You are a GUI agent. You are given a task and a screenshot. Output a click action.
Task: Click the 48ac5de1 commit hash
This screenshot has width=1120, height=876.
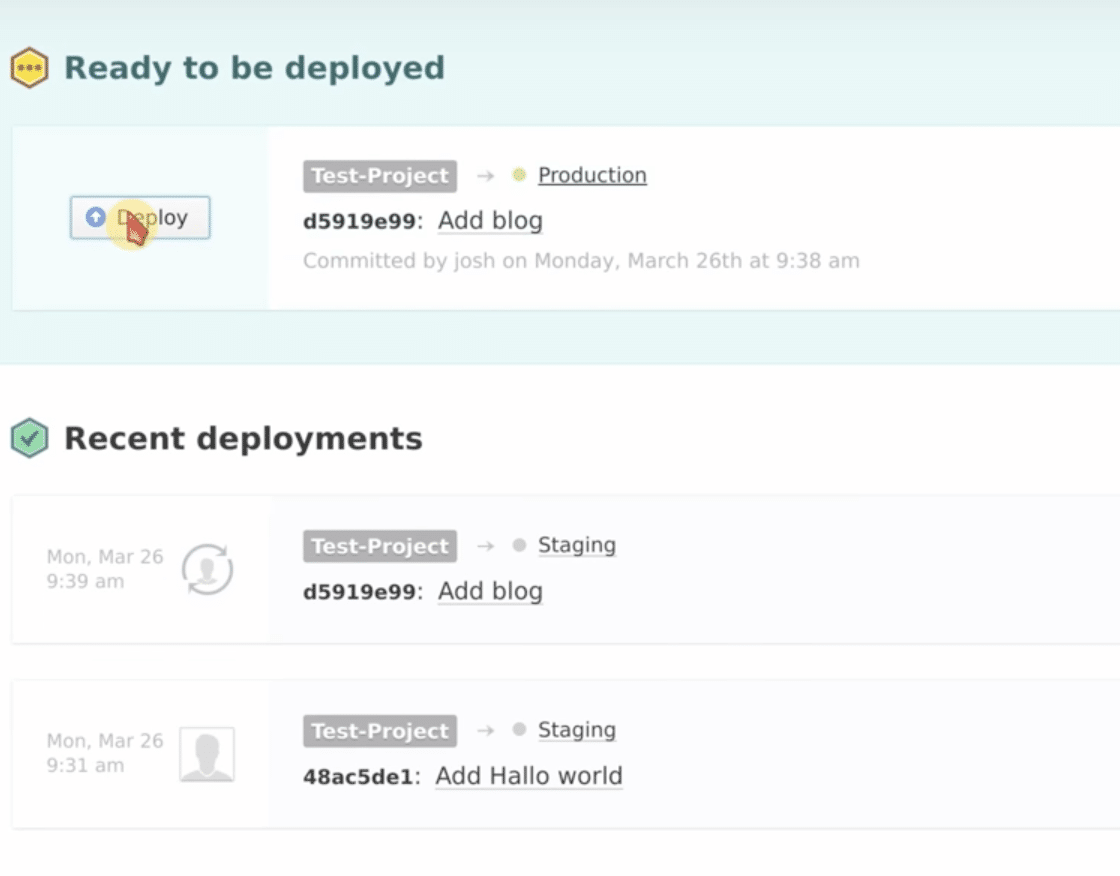tap(359, 777)
